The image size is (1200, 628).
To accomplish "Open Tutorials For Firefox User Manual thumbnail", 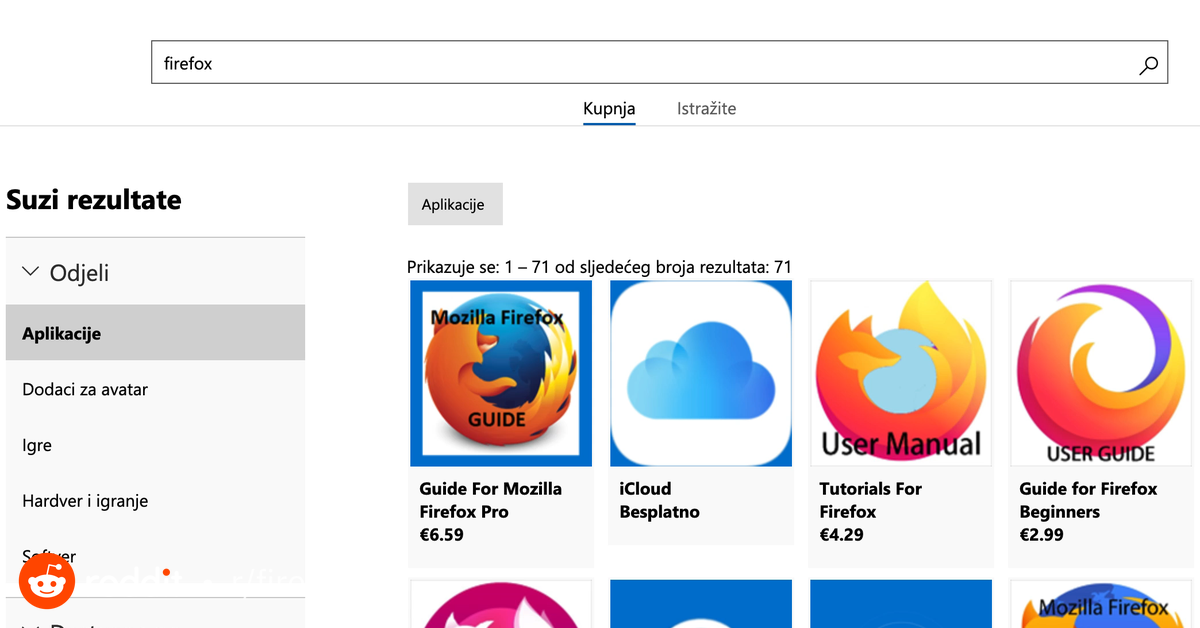I will 901,373.
